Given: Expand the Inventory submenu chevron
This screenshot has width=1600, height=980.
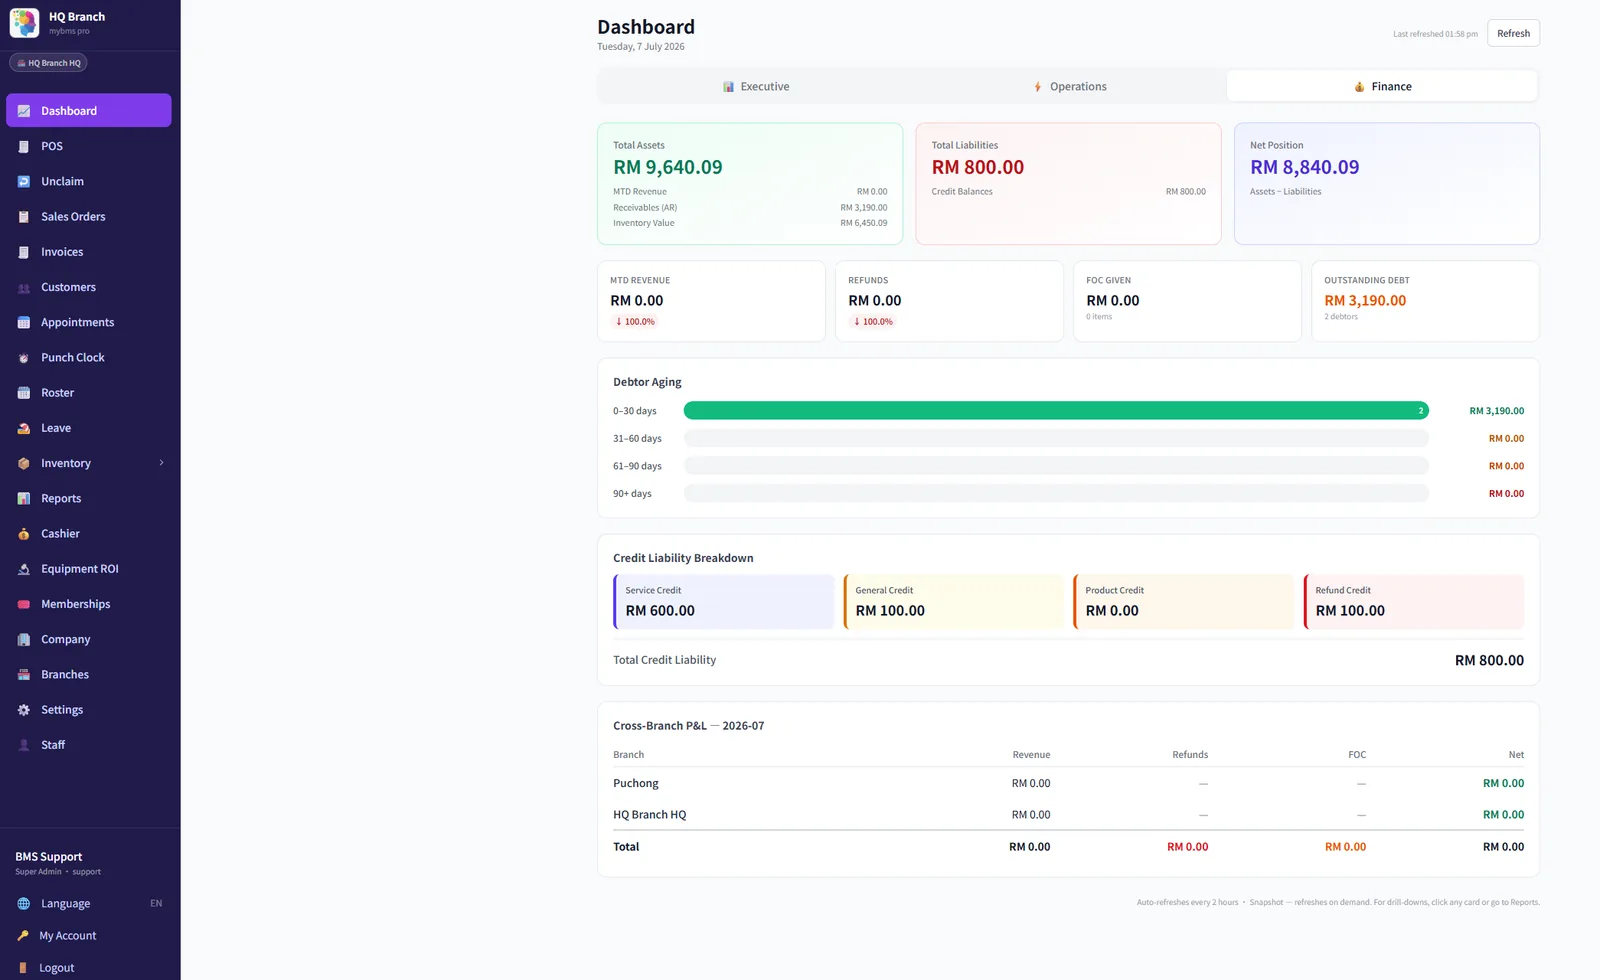Looking at the screenshot, I should tap(161, 463).
